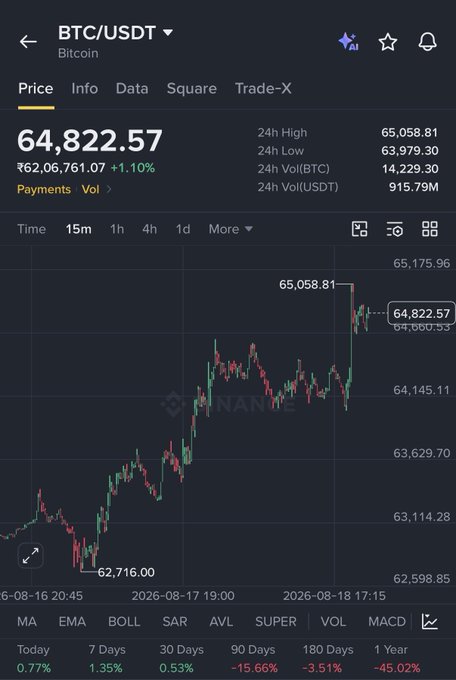This screenshot has height=680, width=456.
Task: Select the 15m interval
Action: [79, 229]
